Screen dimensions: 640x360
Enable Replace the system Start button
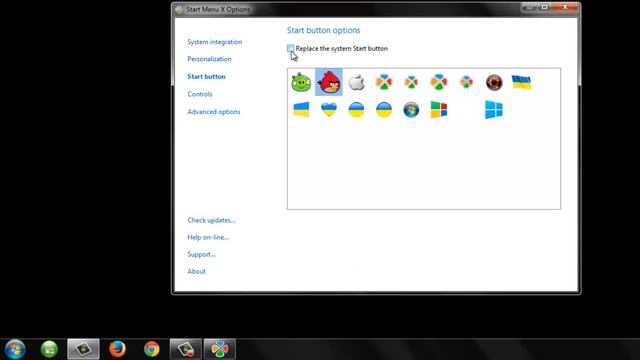[x=290, y=49]
